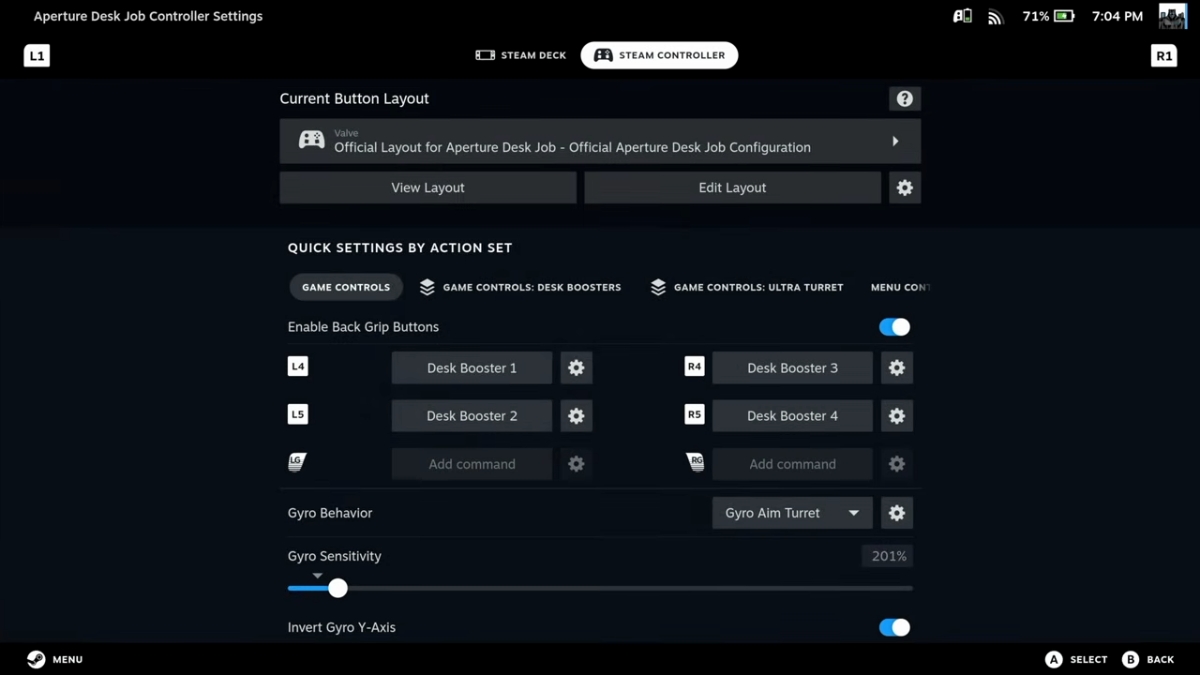Screen dimensions: 1200x675
Task: Click the B button BACK glyph
Action: coord(1130,660)
